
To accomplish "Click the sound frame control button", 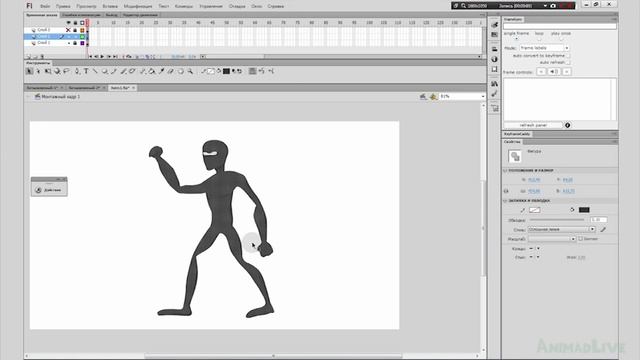I will 554,72.
